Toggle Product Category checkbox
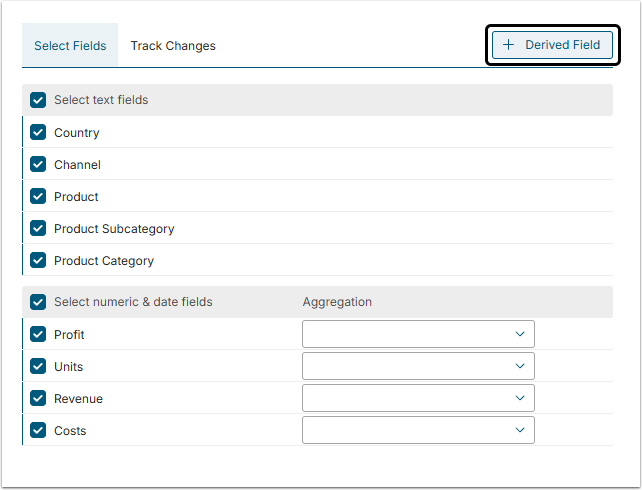This screenshot has width=642, height=490. [x=39, y=261]
